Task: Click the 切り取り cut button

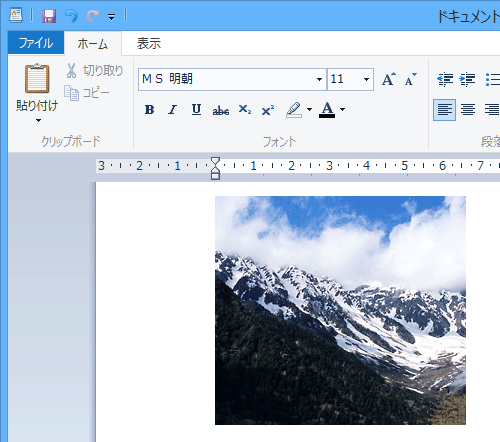Action: pyautogui.click(x=95, y=71)
